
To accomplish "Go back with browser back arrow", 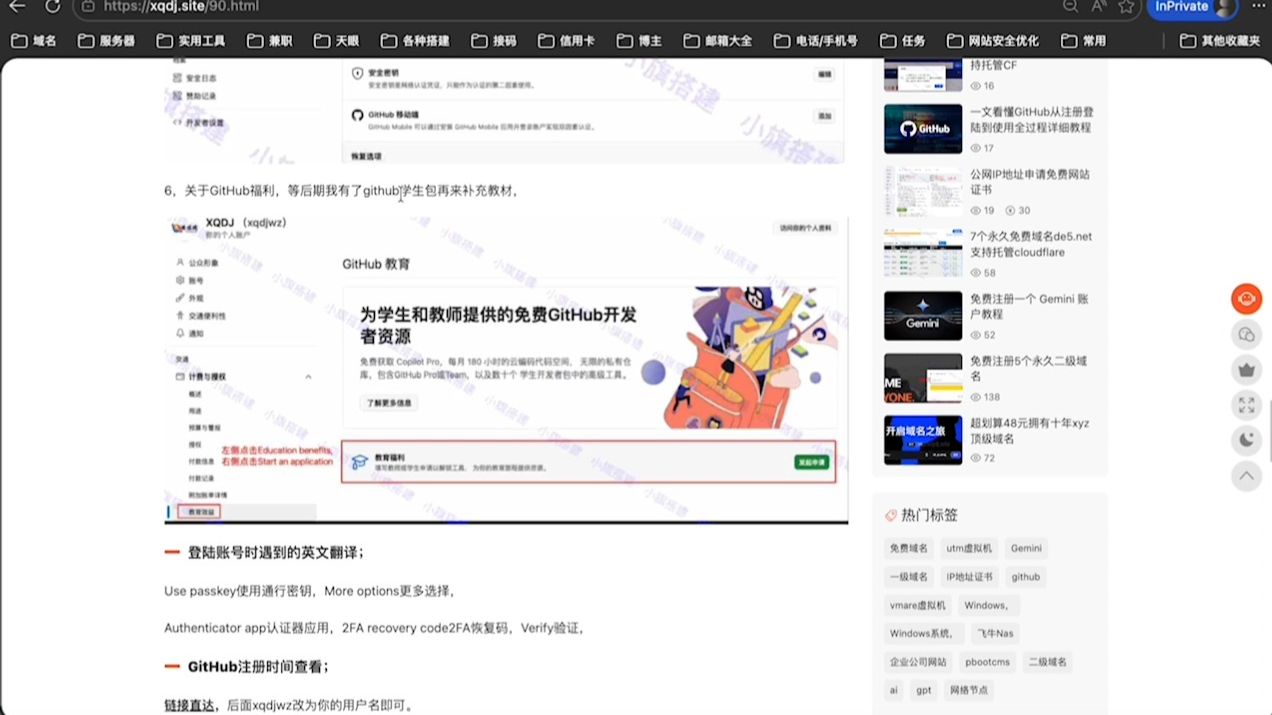I will click(x=17, y=7).
